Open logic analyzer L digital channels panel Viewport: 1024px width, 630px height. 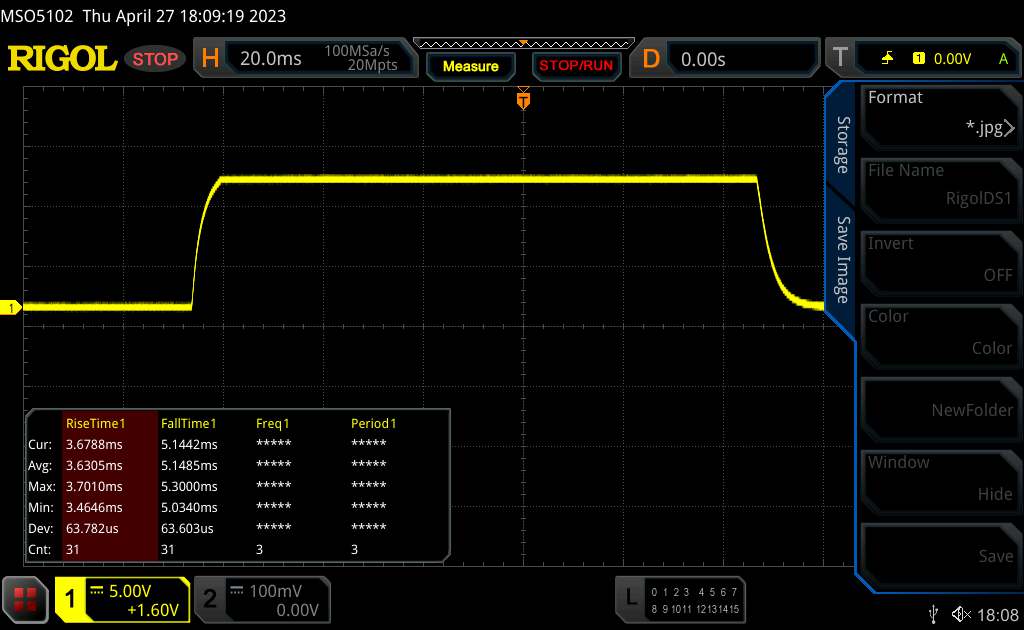[680, 599]
